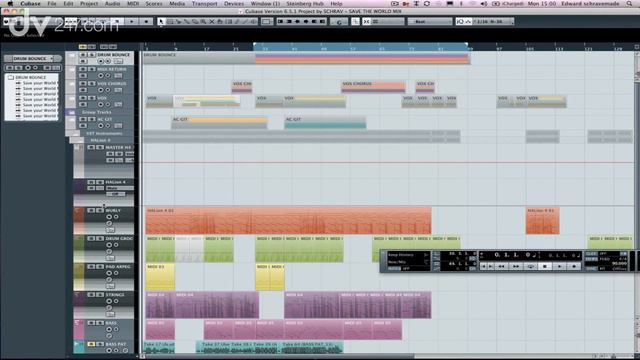Open the New/Mix MIDI record mode dropdown
640x360 pixels.
click(x=408, y=262)
